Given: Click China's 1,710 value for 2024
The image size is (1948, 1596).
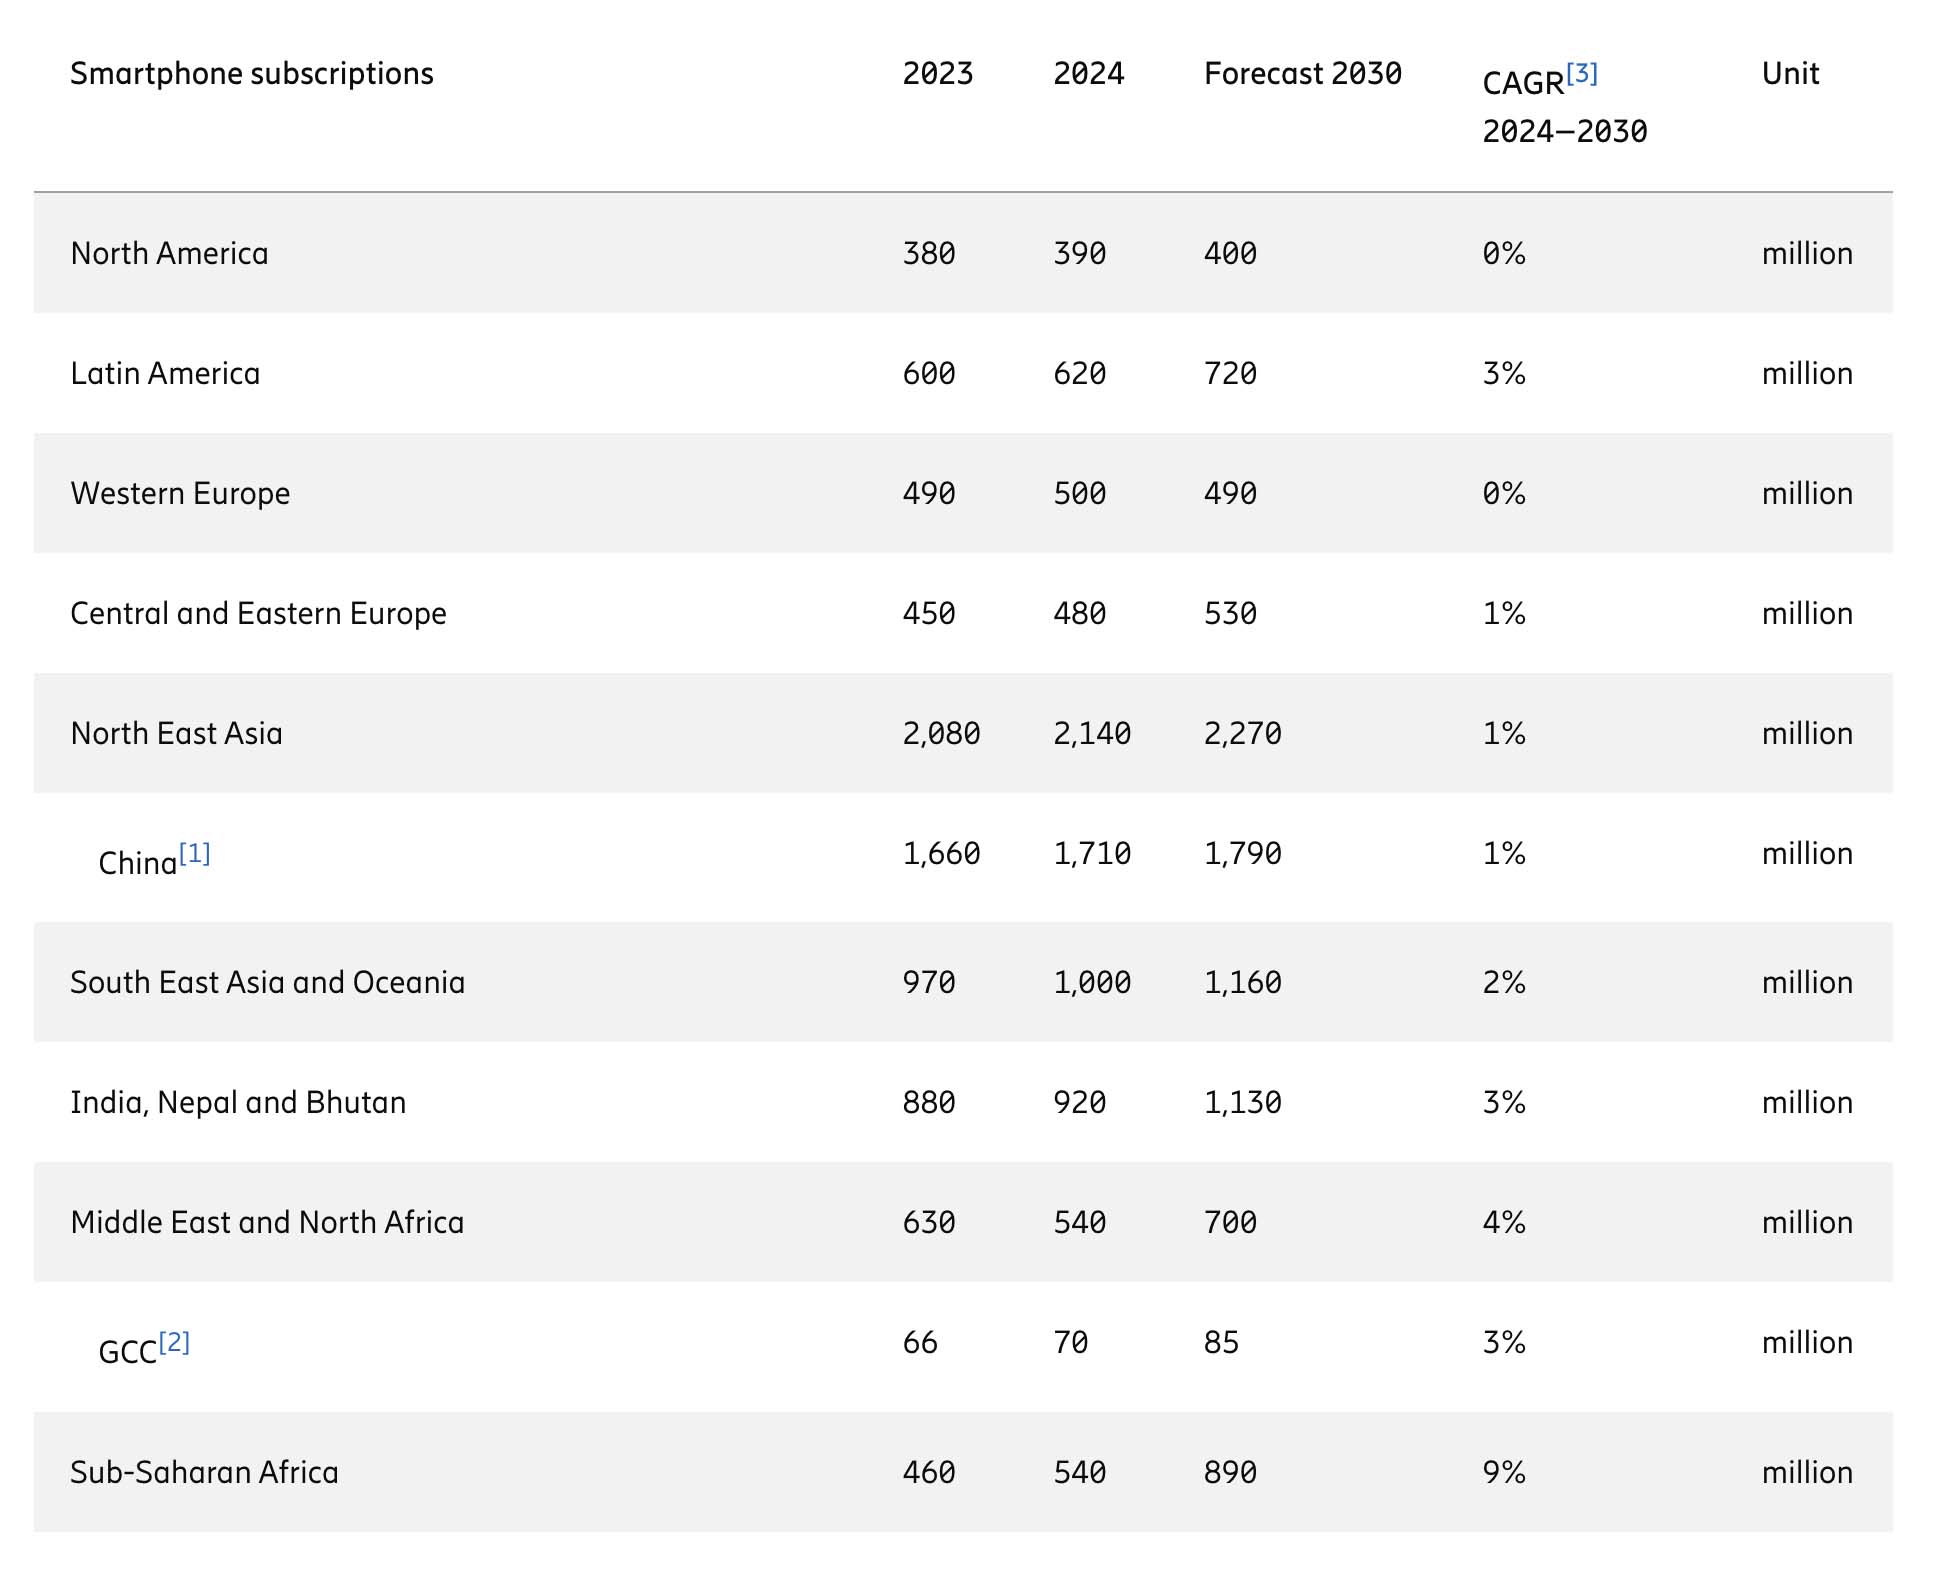Looking at the screenshot, I should click(1092, 853).
